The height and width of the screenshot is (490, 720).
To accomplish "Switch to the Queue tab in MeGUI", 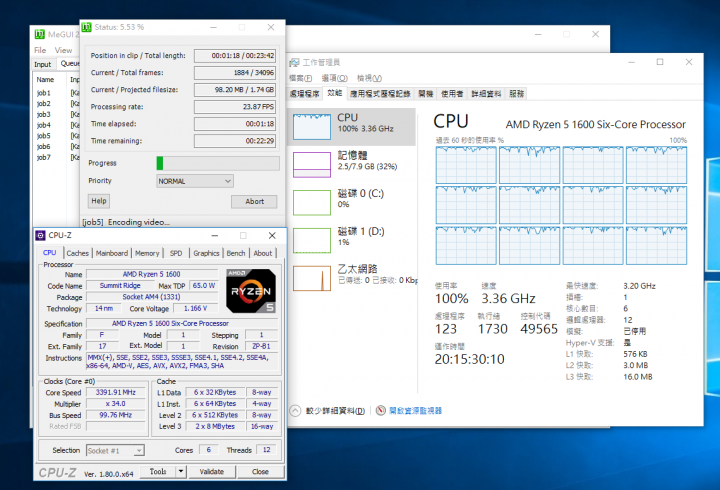I will tap(69, 63).
